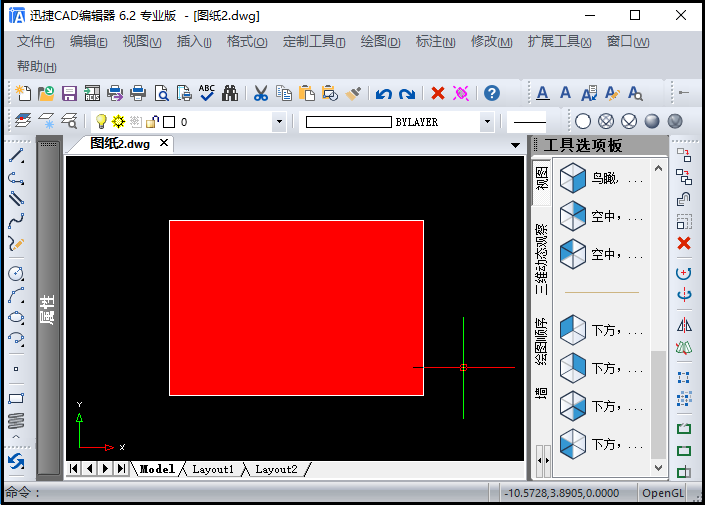Image resolution: width=705 pixels, height=505 pixels.
Task: Click the OpenGL status bar entry
Action: tap(663, 493)
